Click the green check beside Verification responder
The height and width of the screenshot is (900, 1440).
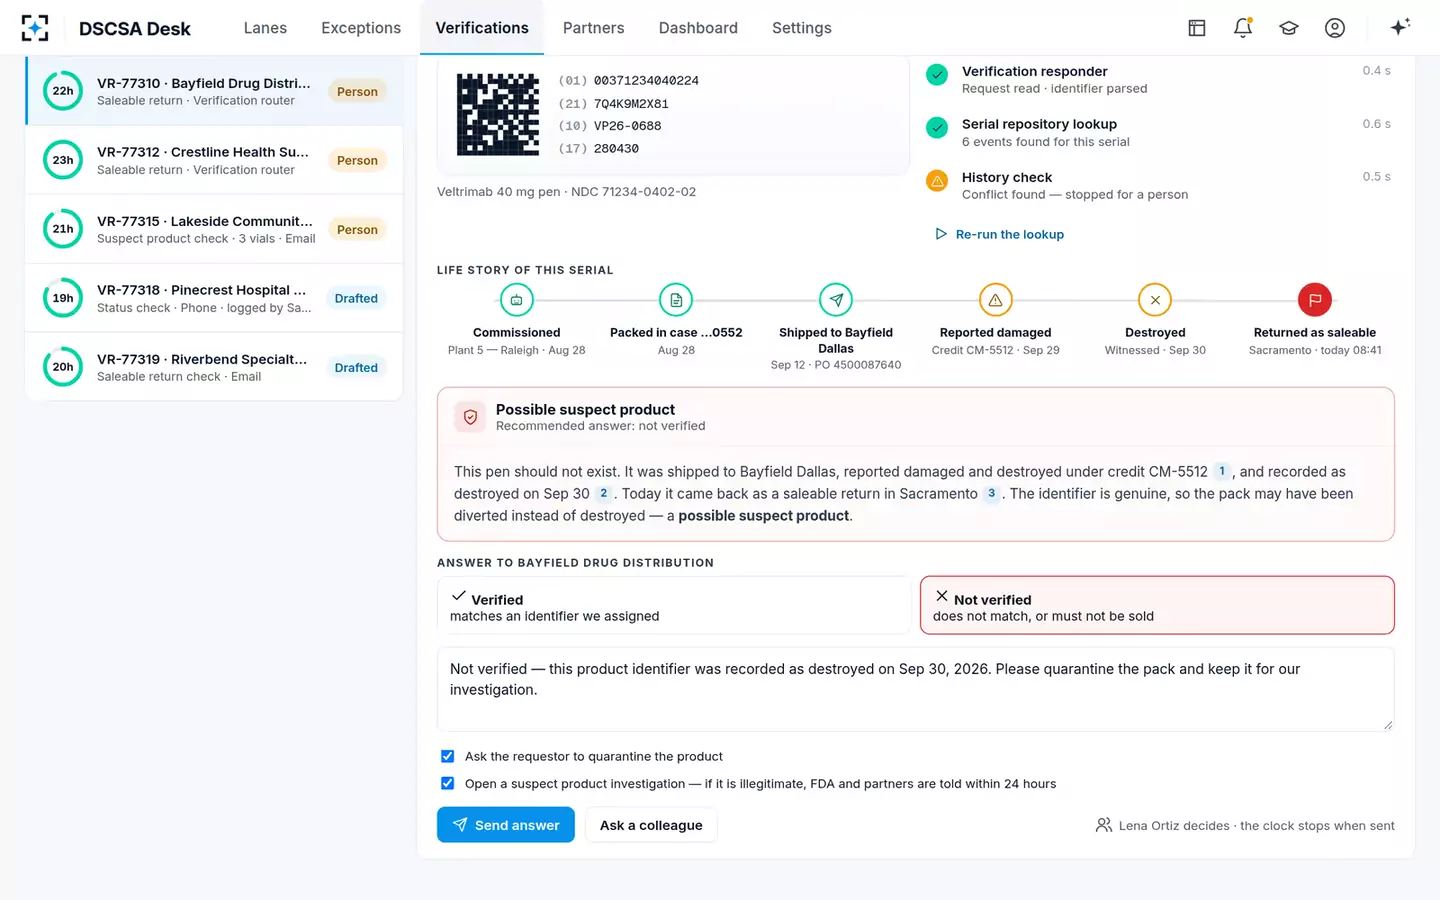tap(937, 75)
